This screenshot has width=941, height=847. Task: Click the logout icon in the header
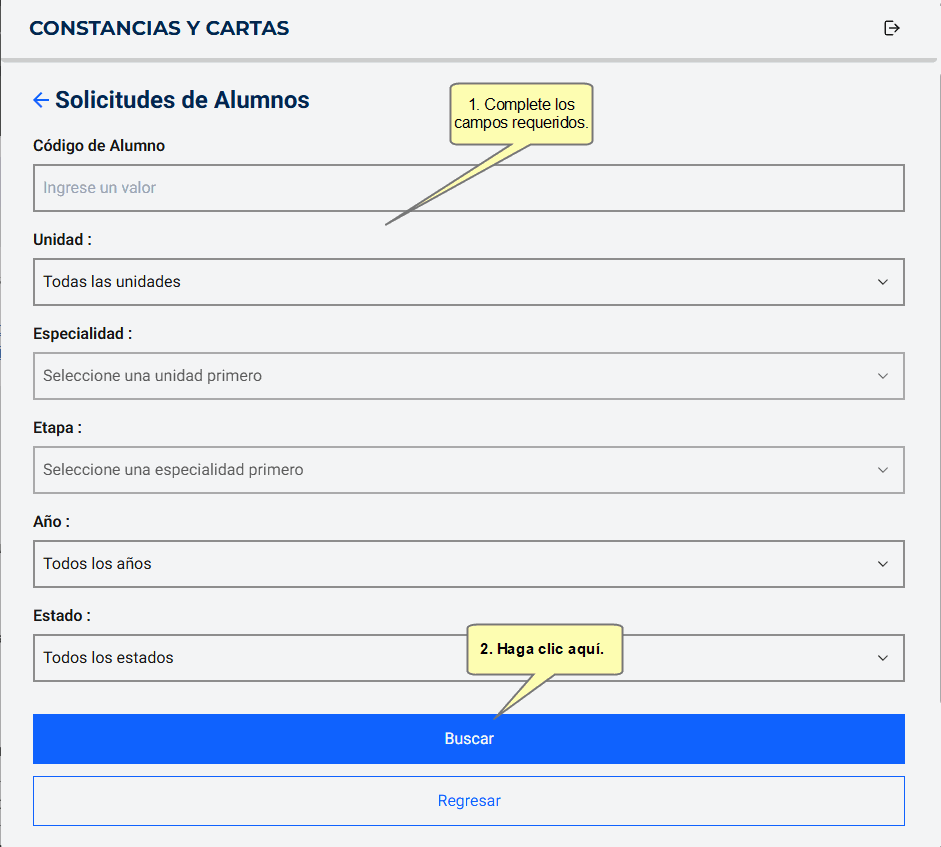click(x=892, y=28)
